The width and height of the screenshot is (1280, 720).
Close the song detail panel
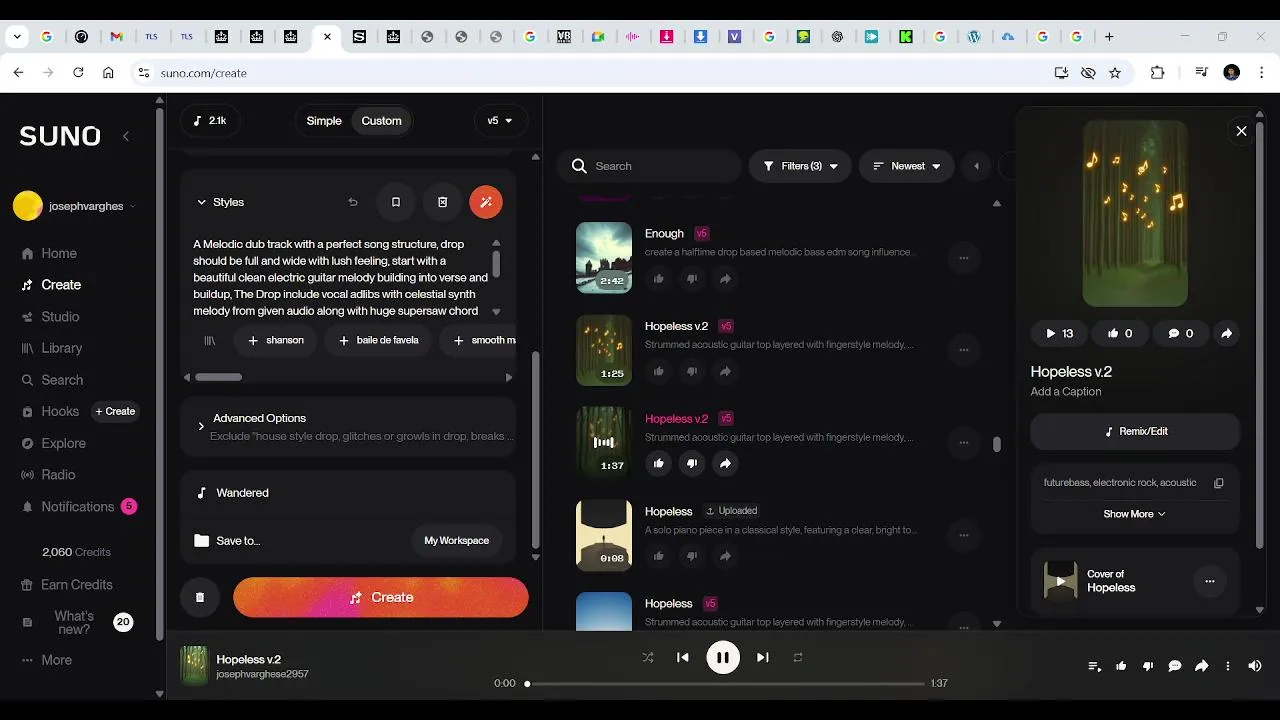point(1241,131)
